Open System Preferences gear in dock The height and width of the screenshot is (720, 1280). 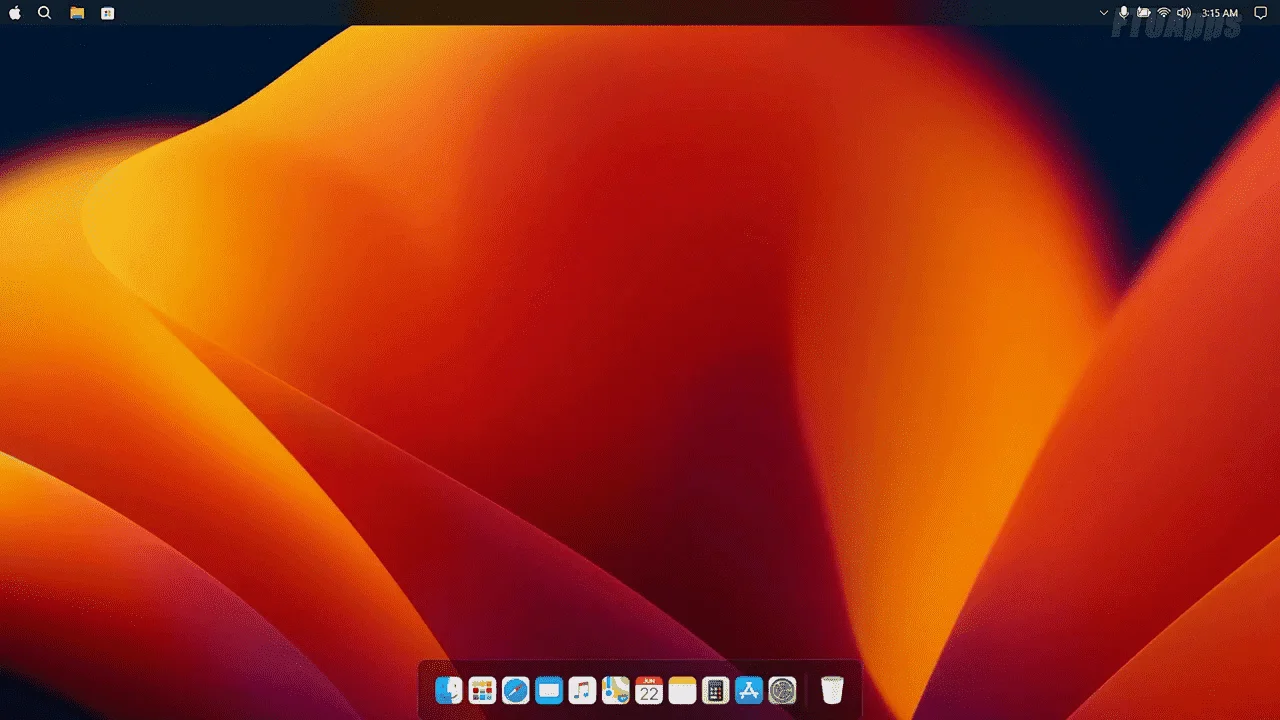[782, 690]
